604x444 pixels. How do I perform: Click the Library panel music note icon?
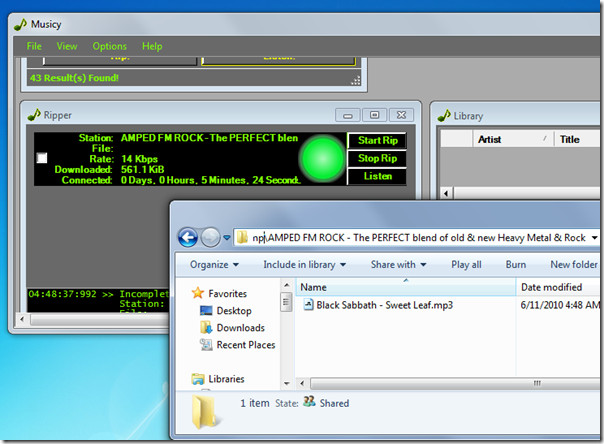pos(444,116)
